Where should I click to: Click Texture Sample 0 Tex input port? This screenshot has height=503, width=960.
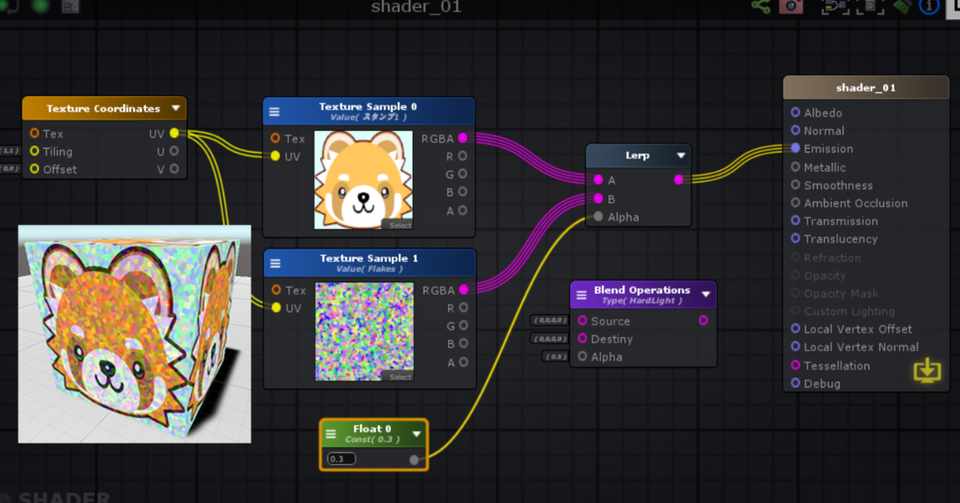click(x=276, y=138)
